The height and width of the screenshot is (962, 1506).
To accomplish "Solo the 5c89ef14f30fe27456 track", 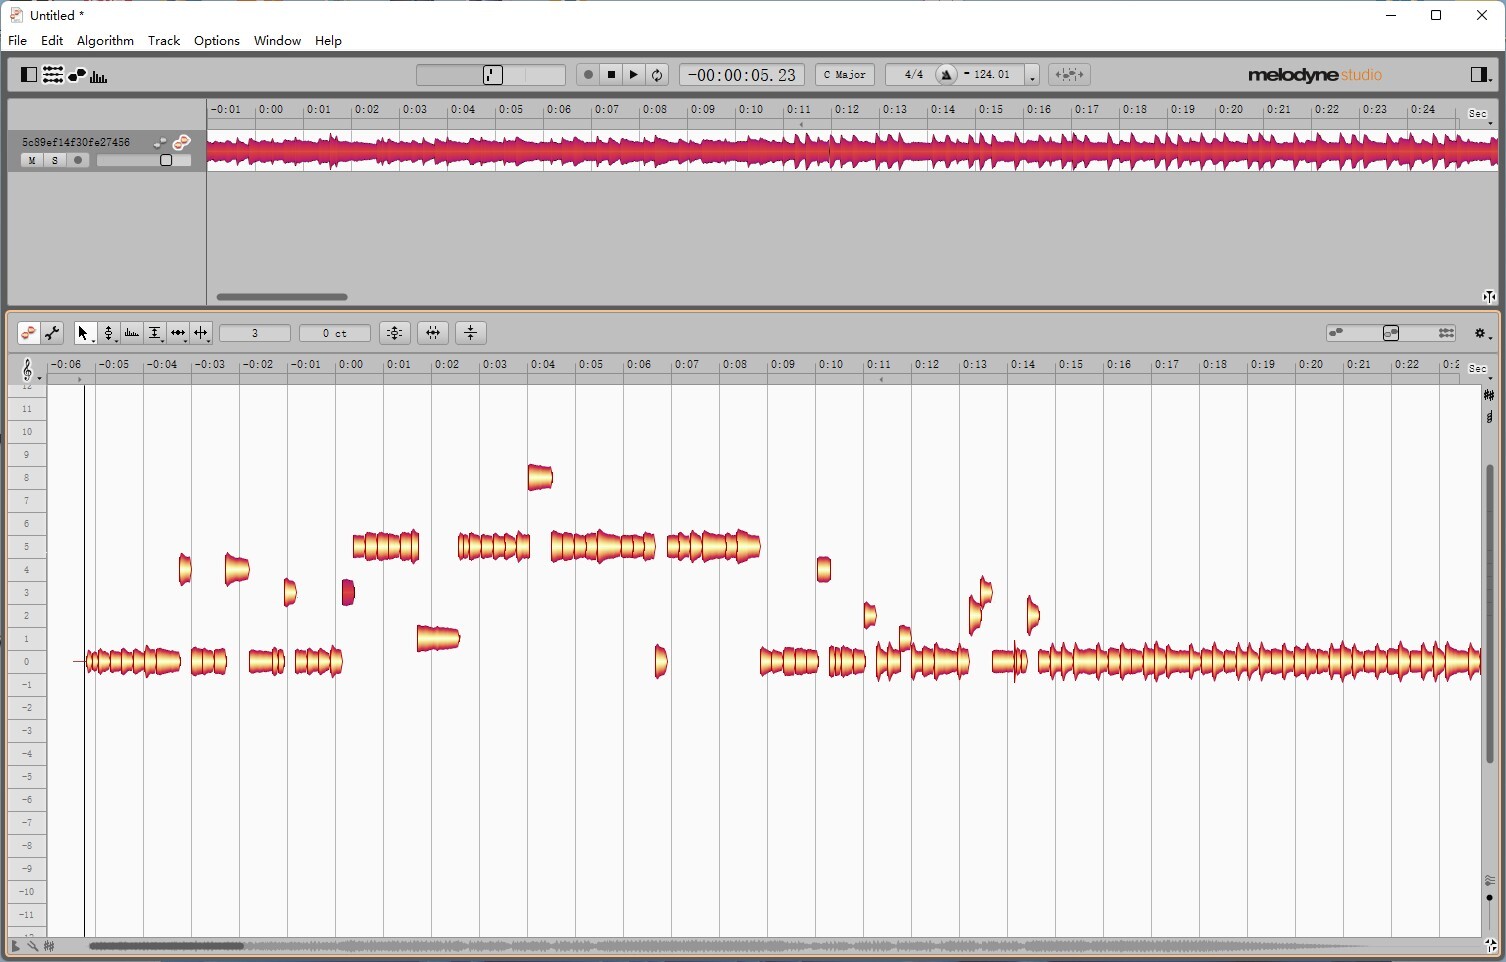I will pos(54,160).
